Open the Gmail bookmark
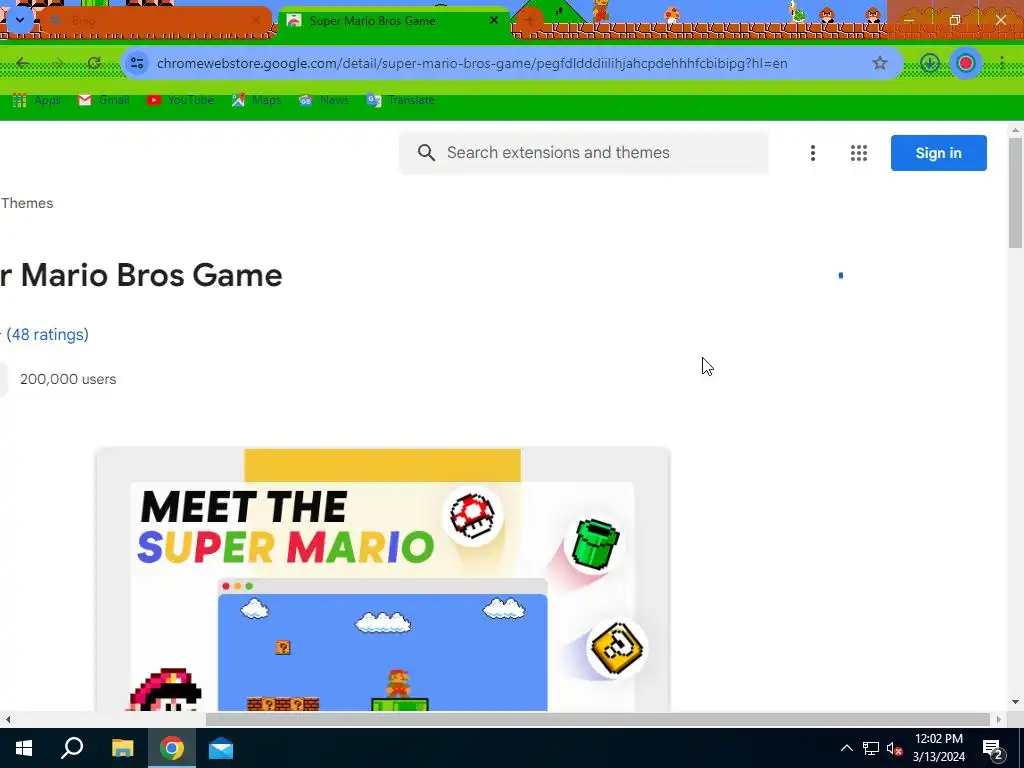1024x768 pixels. (x=104, y=100)
